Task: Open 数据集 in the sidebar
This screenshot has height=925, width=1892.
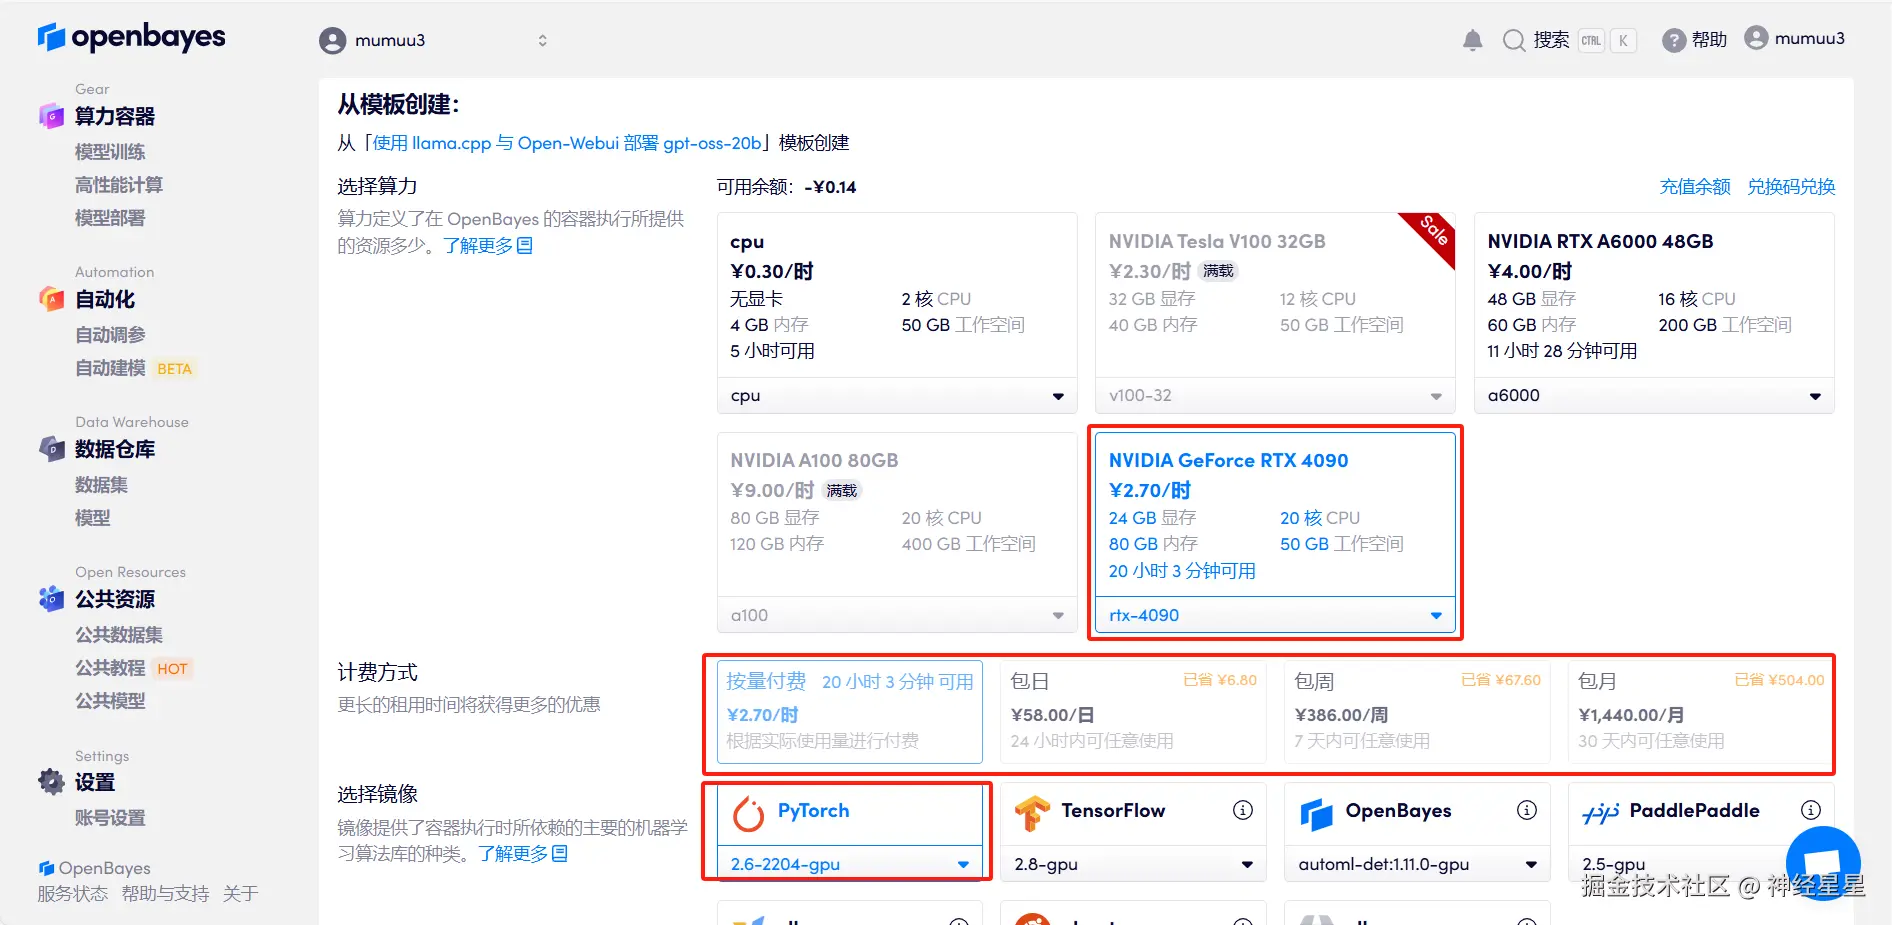Action: coord(101,485)
